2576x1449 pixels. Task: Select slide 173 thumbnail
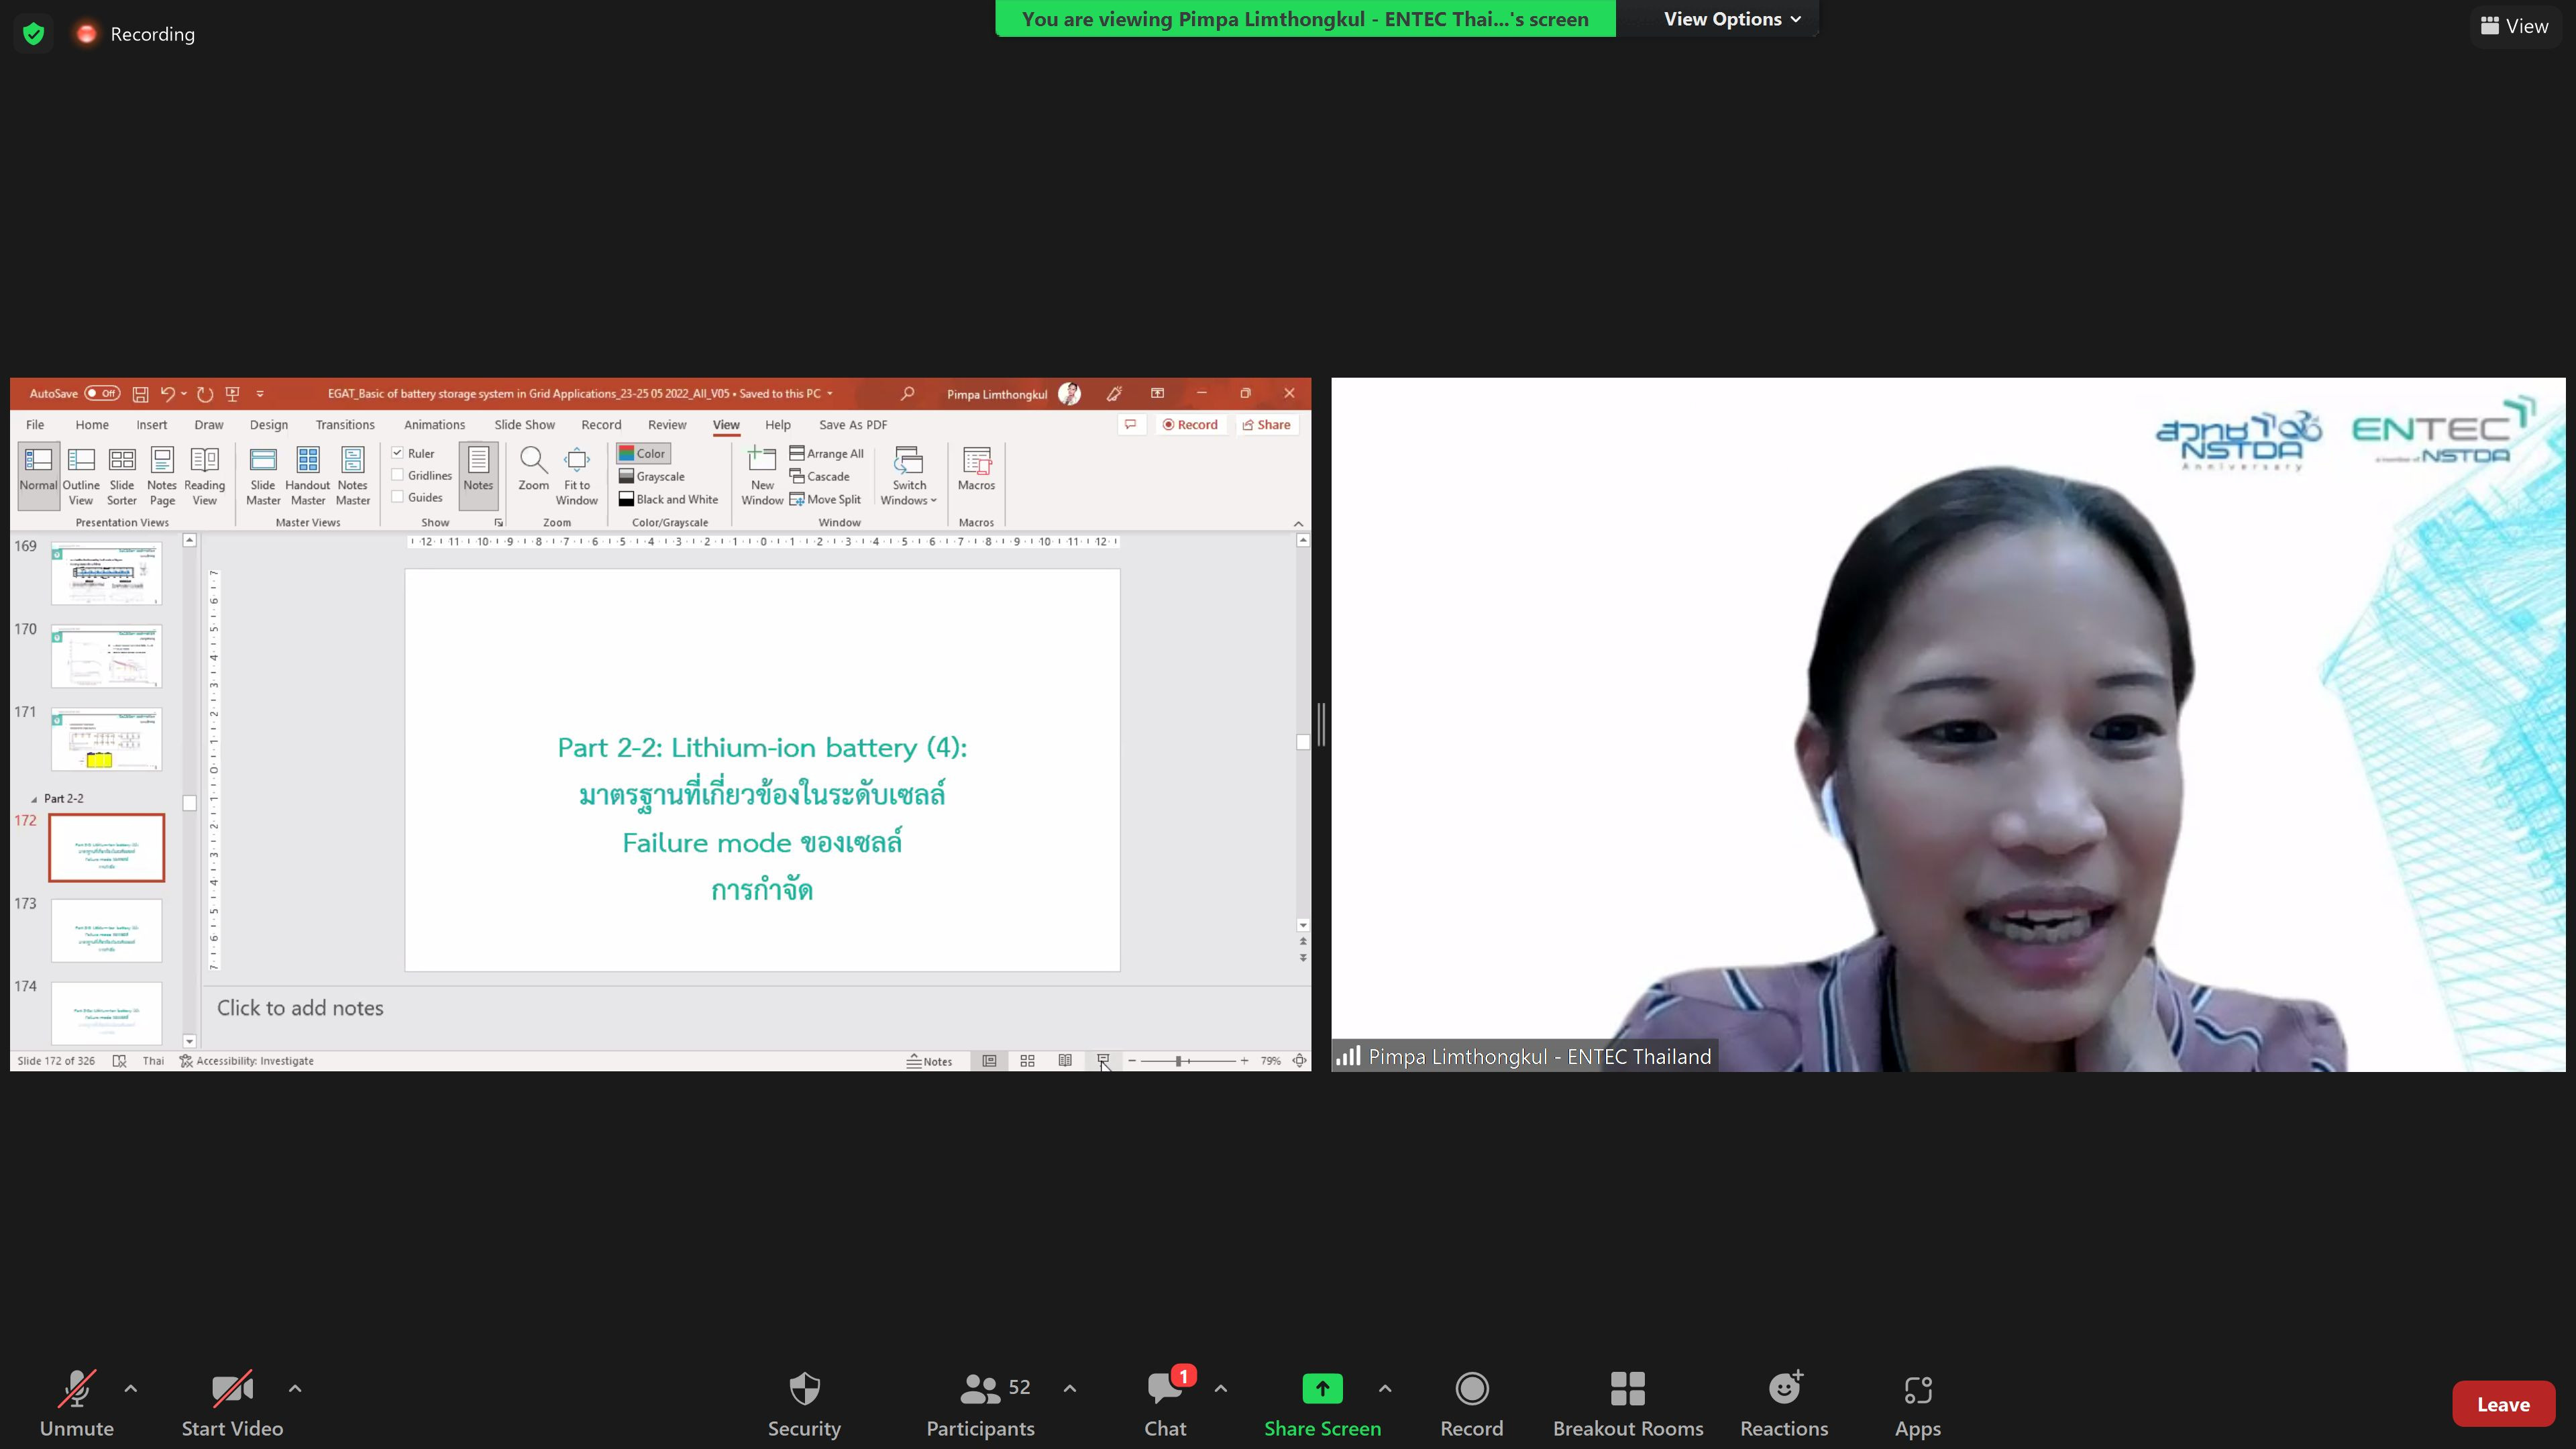(x=107, y=931)
